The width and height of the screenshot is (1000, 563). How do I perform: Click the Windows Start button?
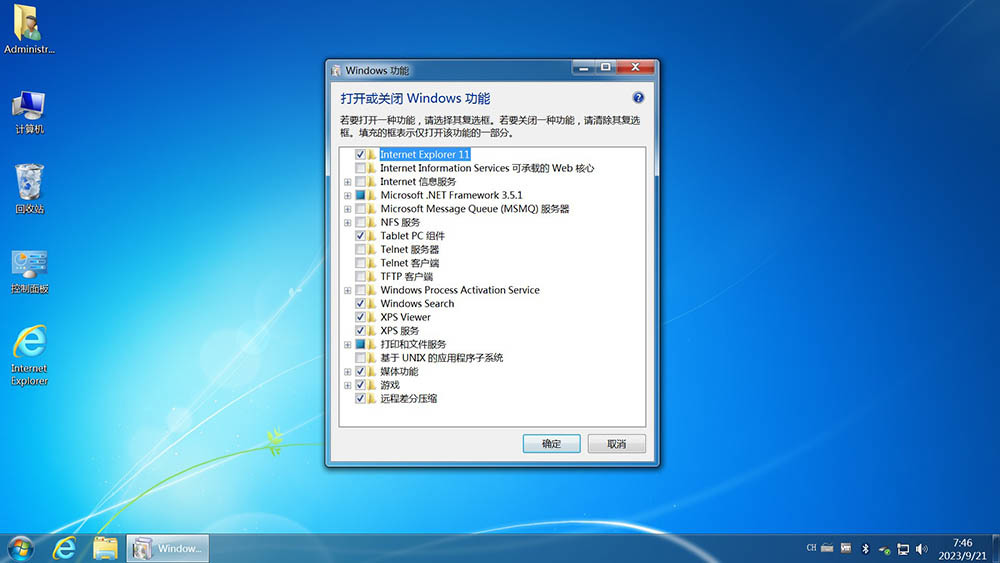[x=20, y=548]
